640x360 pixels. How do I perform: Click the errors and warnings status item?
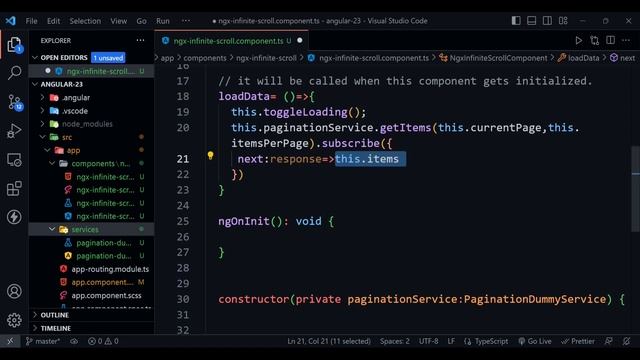click(103, 341)
